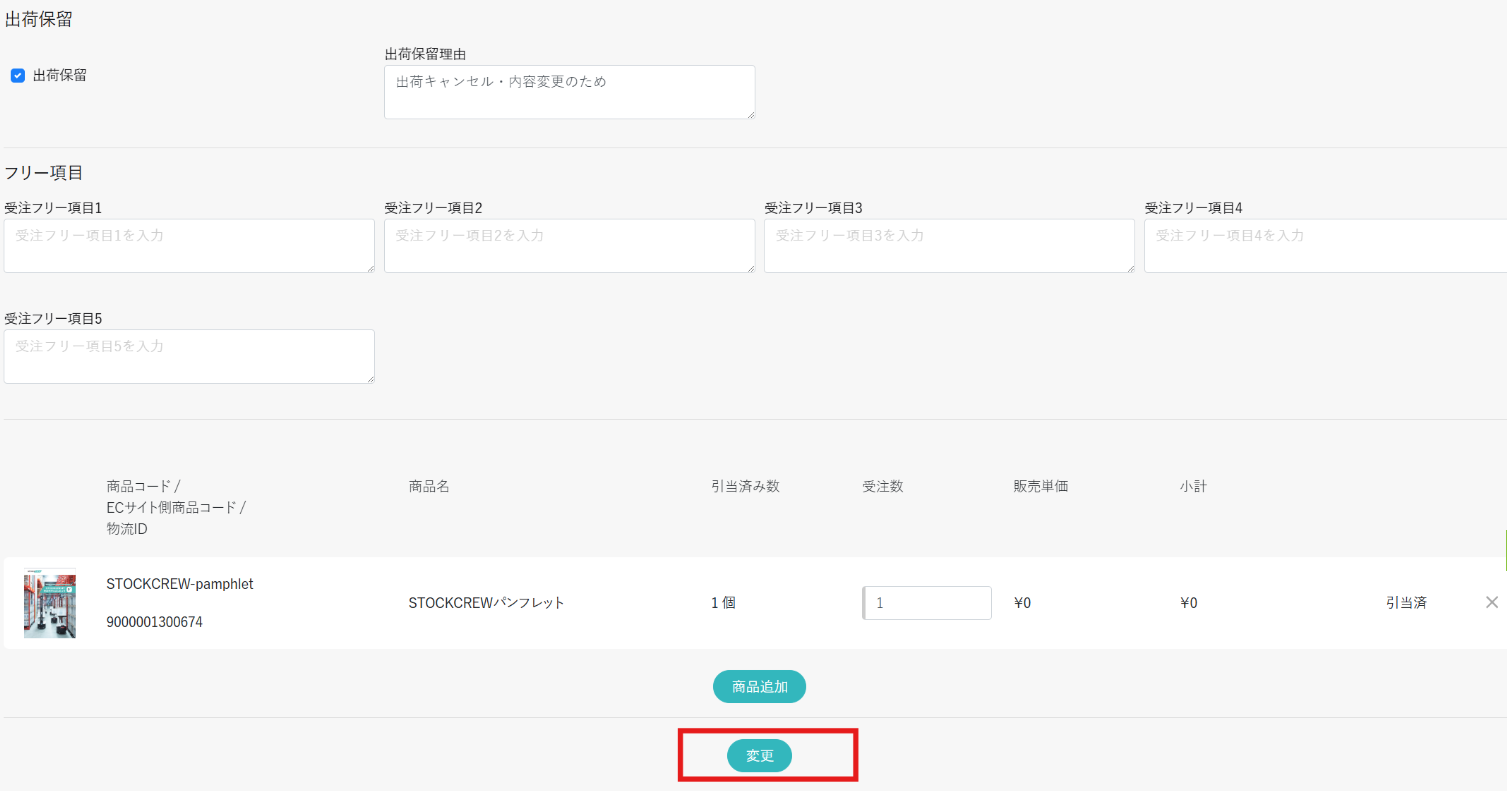Viewport: 1507px width, 791px height.
Task: Click the product name STOCKCREWパンフレット
Action: 486,603
